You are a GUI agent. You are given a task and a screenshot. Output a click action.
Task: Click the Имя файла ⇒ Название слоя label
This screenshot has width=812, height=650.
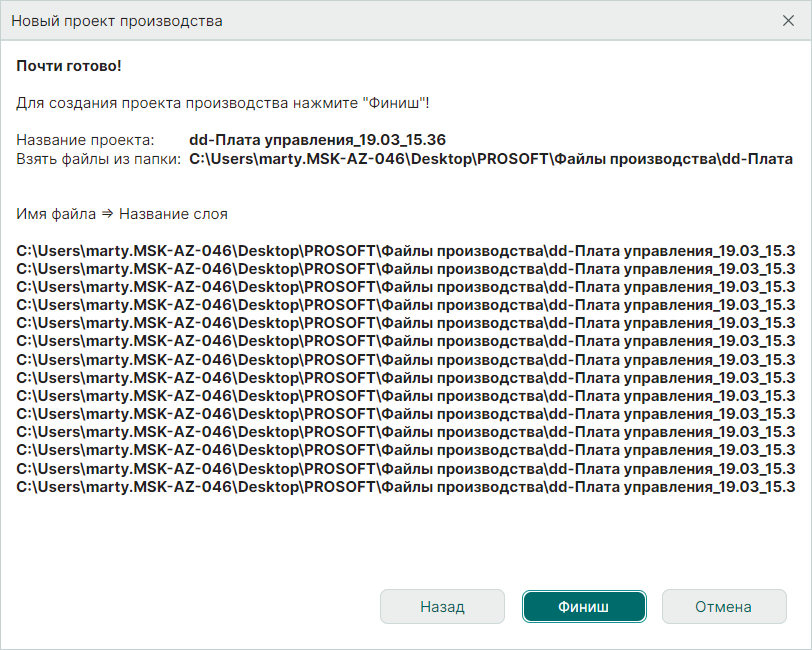click(122, 214)
